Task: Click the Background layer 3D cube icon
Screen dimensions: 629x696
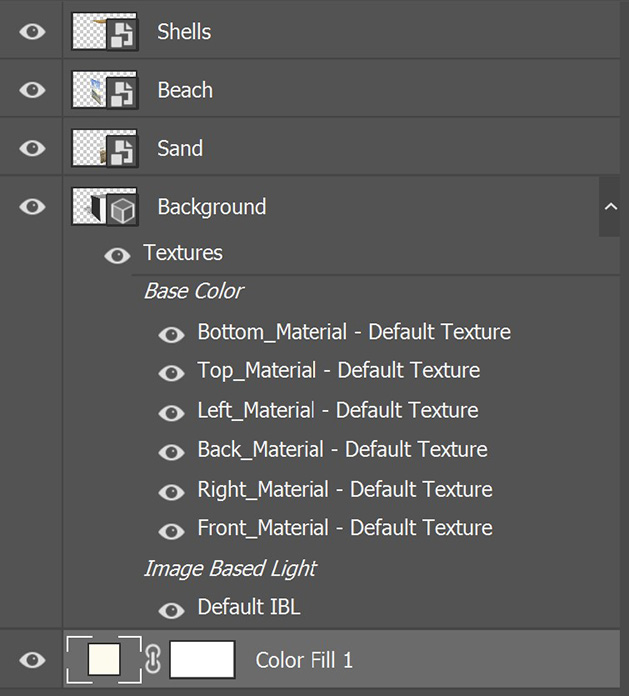Action: 122,210
